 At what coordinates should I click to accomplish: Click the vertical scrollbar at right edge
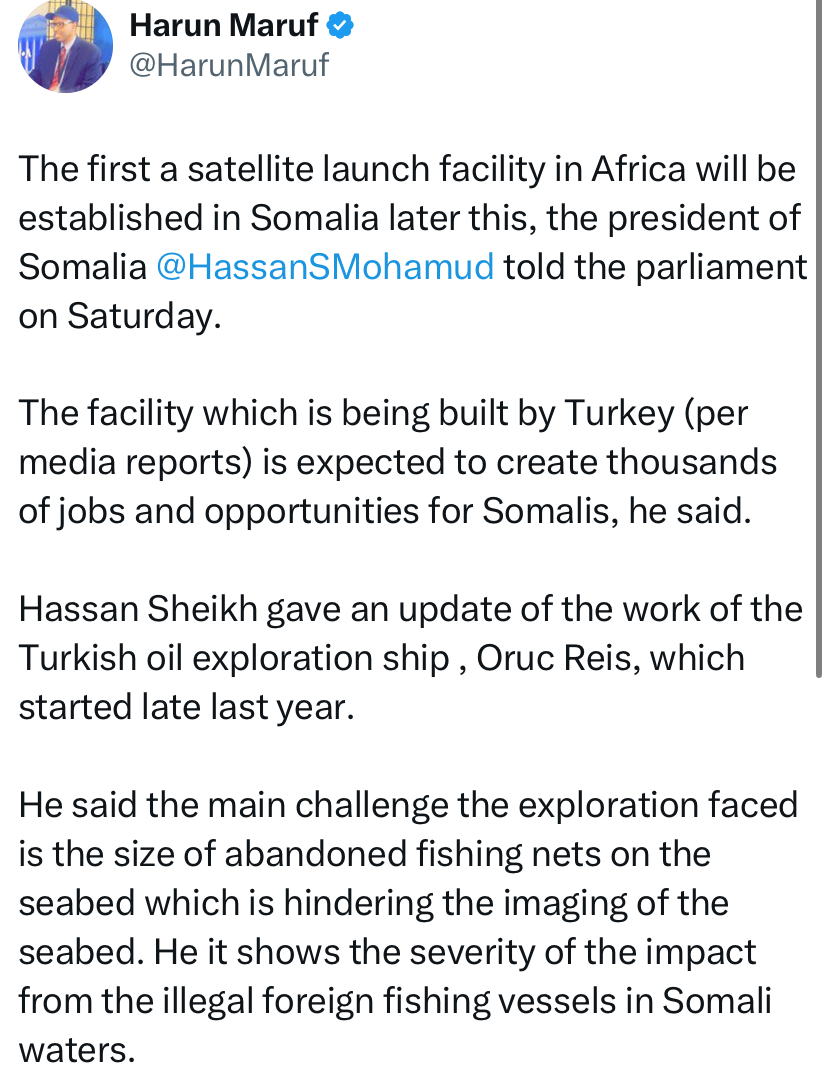pos(818,339)
